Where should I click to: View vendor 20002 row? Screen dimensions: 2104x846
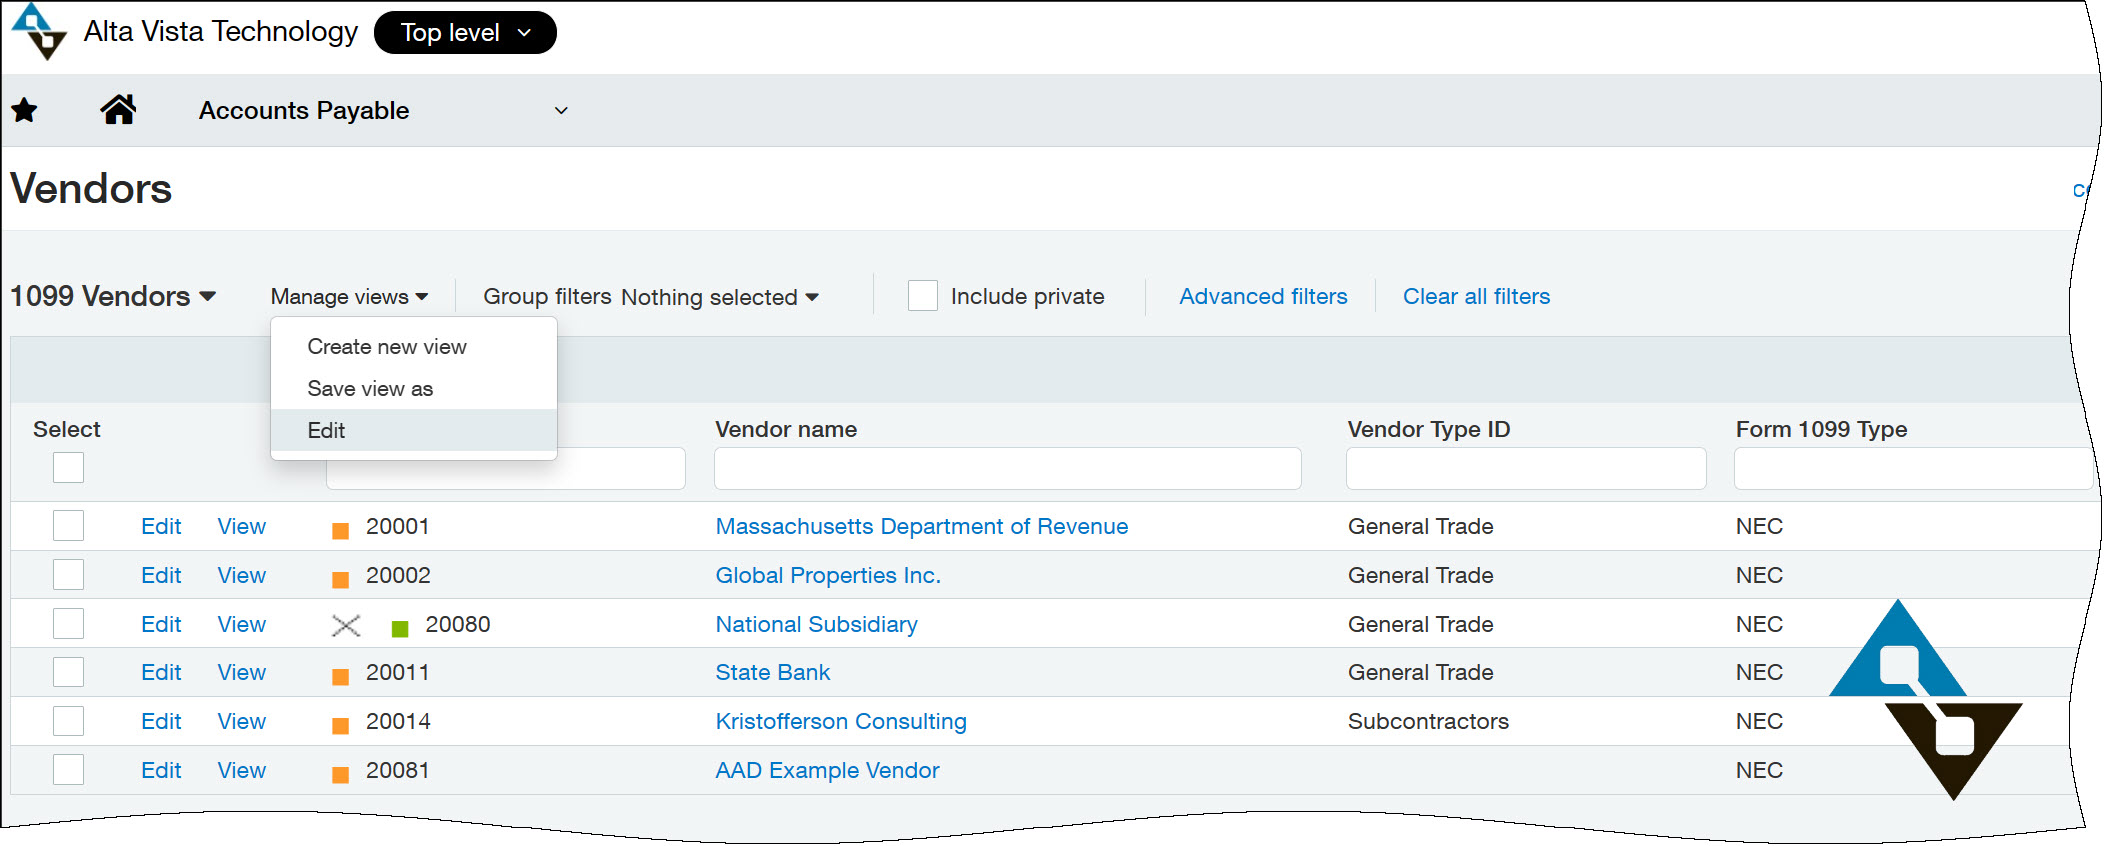[242, 575]
